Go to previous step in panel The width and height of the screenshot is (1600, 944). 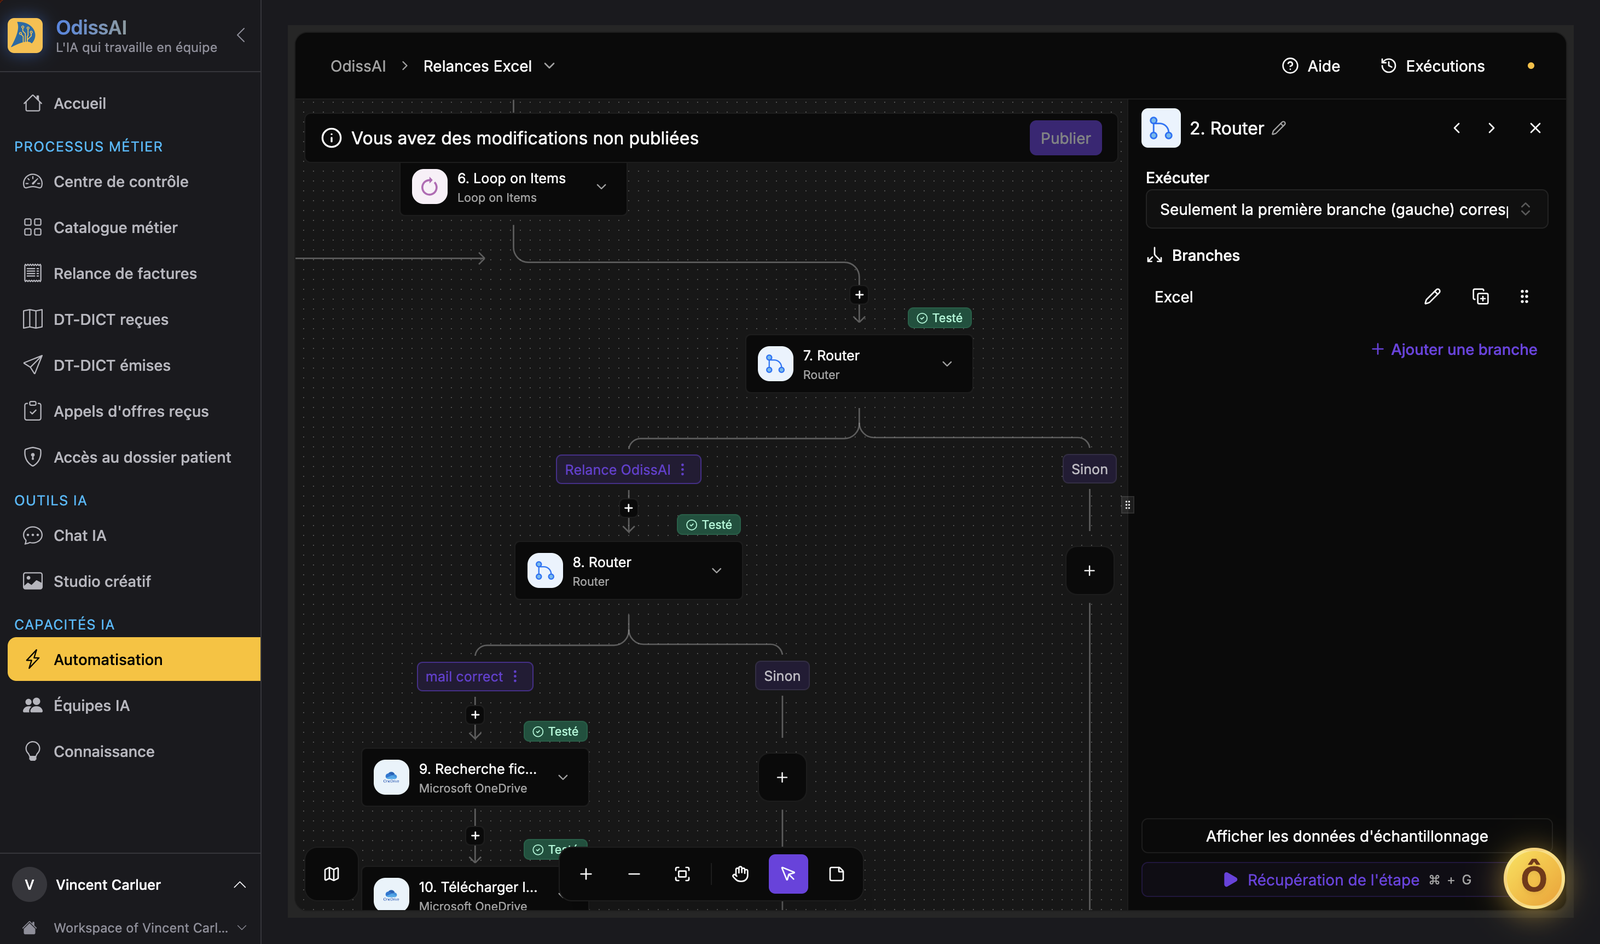click(x=1457, y=128)
